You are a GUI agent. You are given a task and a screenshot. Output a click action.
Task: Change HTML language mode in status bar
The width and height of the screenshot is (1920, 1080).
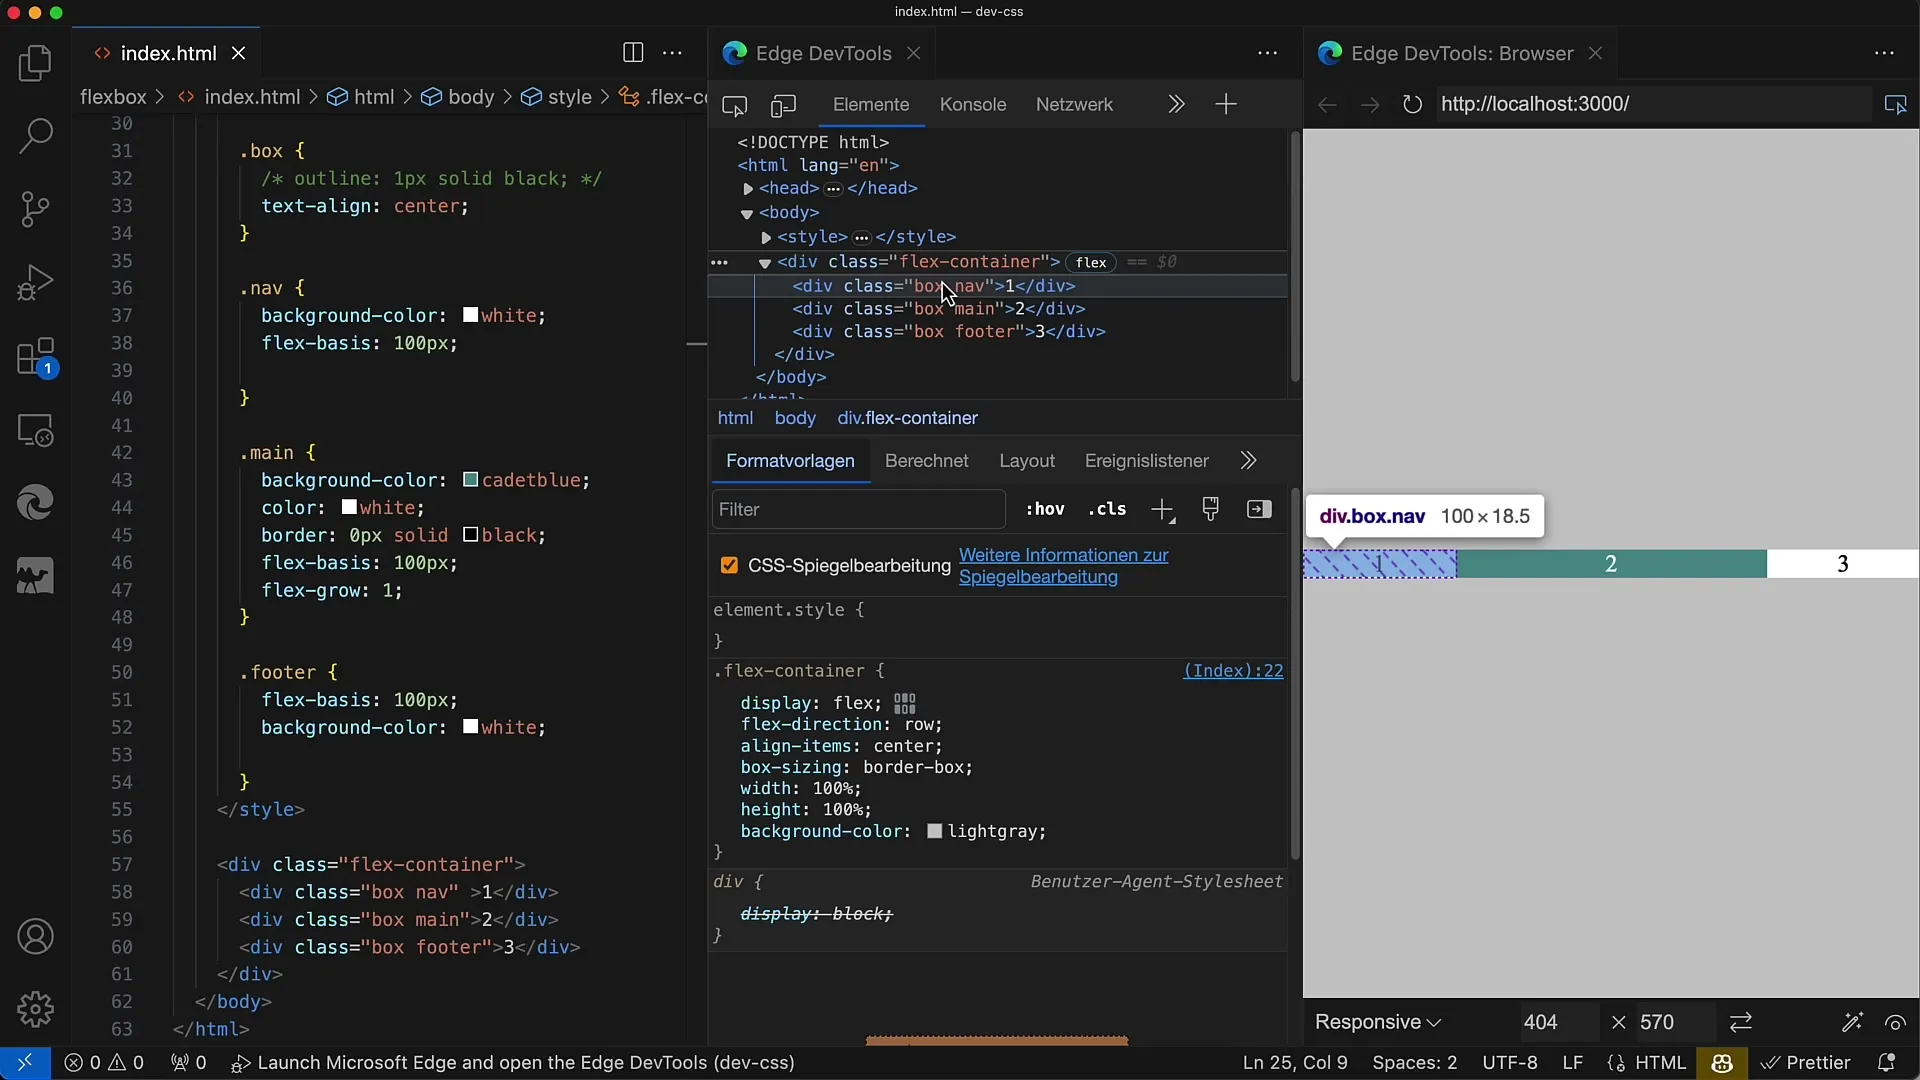1661,1063
